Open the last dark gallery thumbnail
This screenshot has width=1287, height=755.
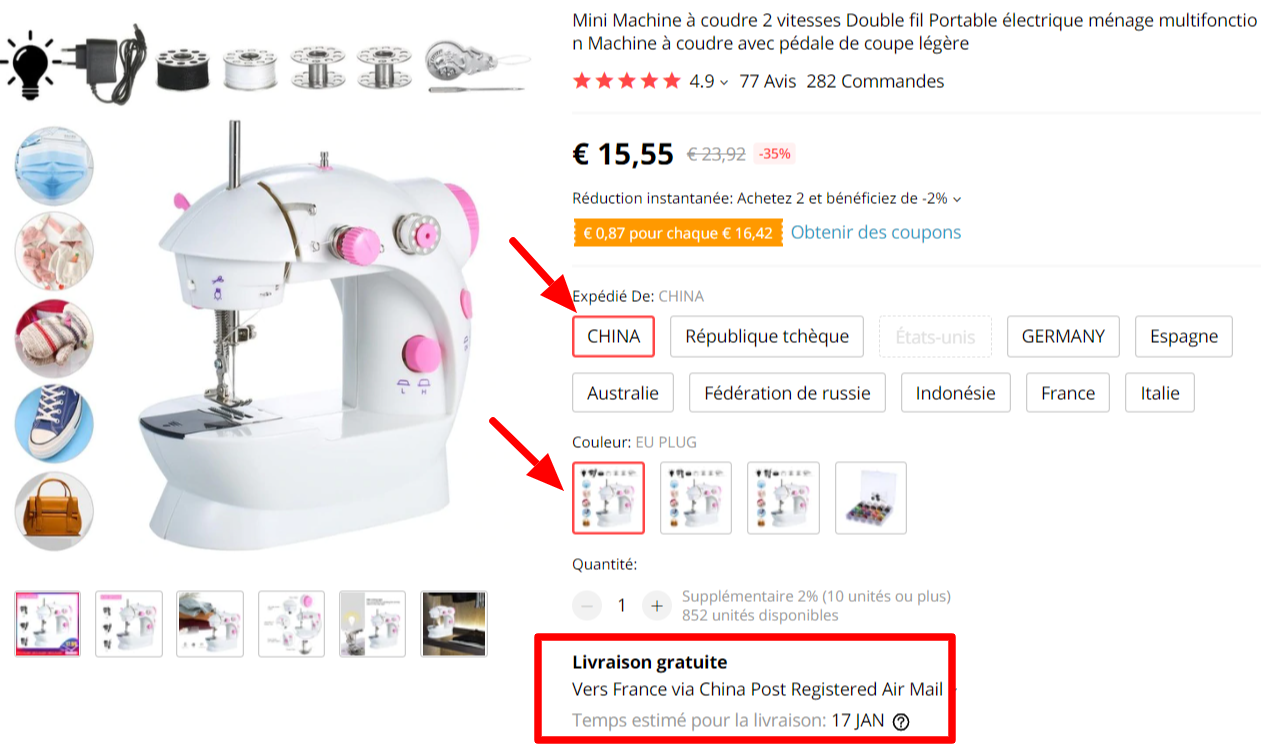(454, 624)
